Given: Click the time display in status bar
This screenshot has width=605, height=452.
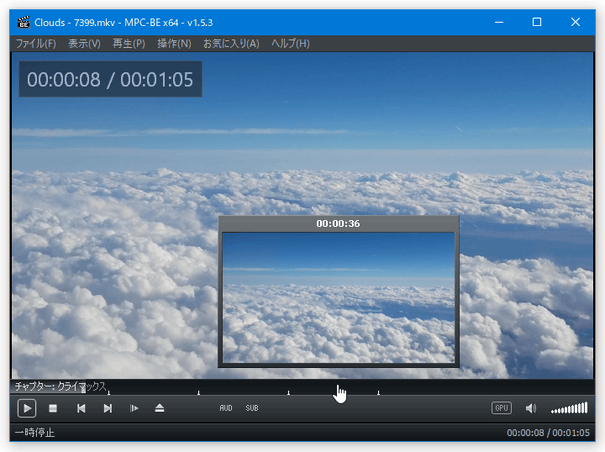Looking at the screenshot, I should pos(549,433).
